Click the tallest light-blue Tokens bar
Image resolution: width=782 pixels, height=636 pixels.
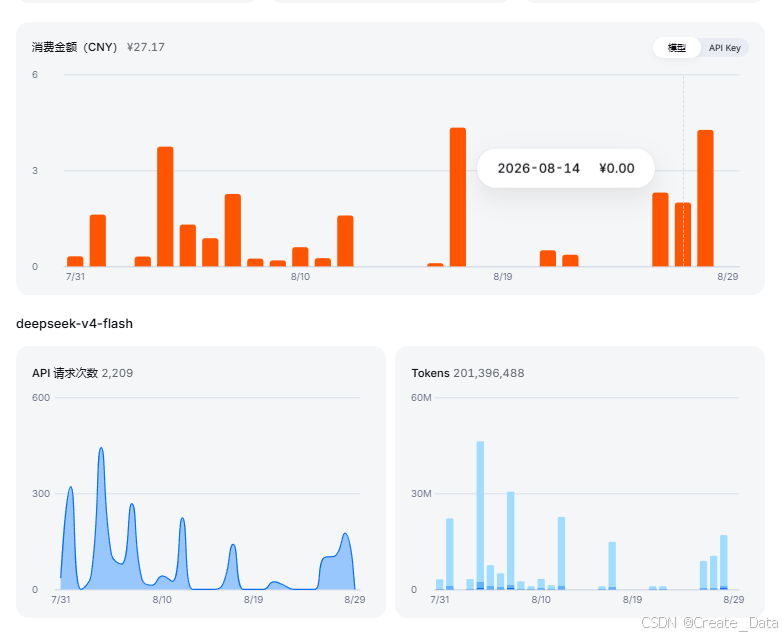click(x=480, y=515)
